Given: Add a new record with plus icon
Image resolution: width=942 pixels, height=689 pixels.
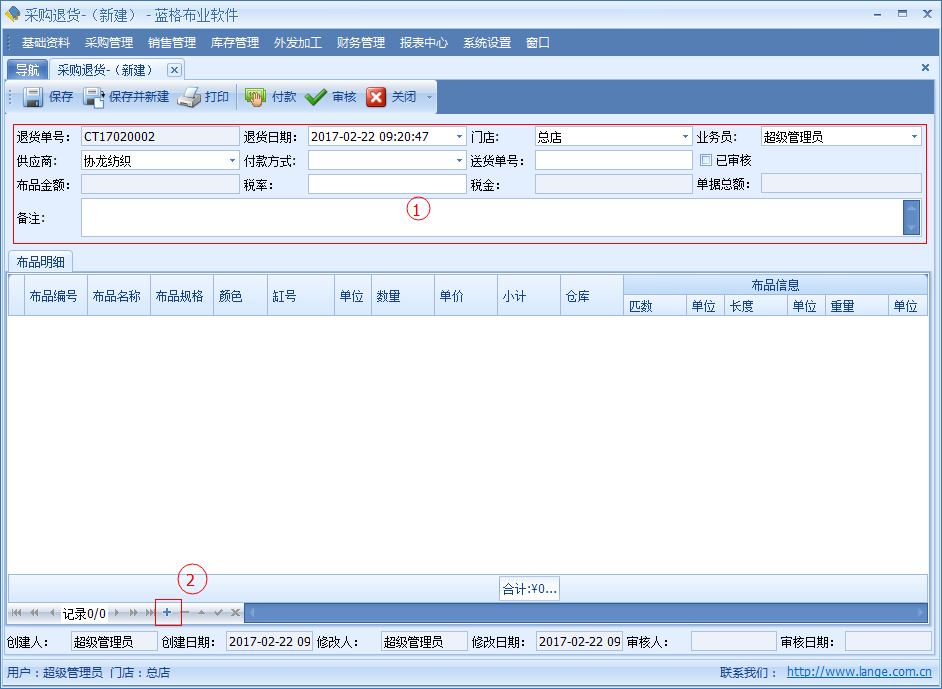Looking at the screenshot, I should (x=167, y=612).
